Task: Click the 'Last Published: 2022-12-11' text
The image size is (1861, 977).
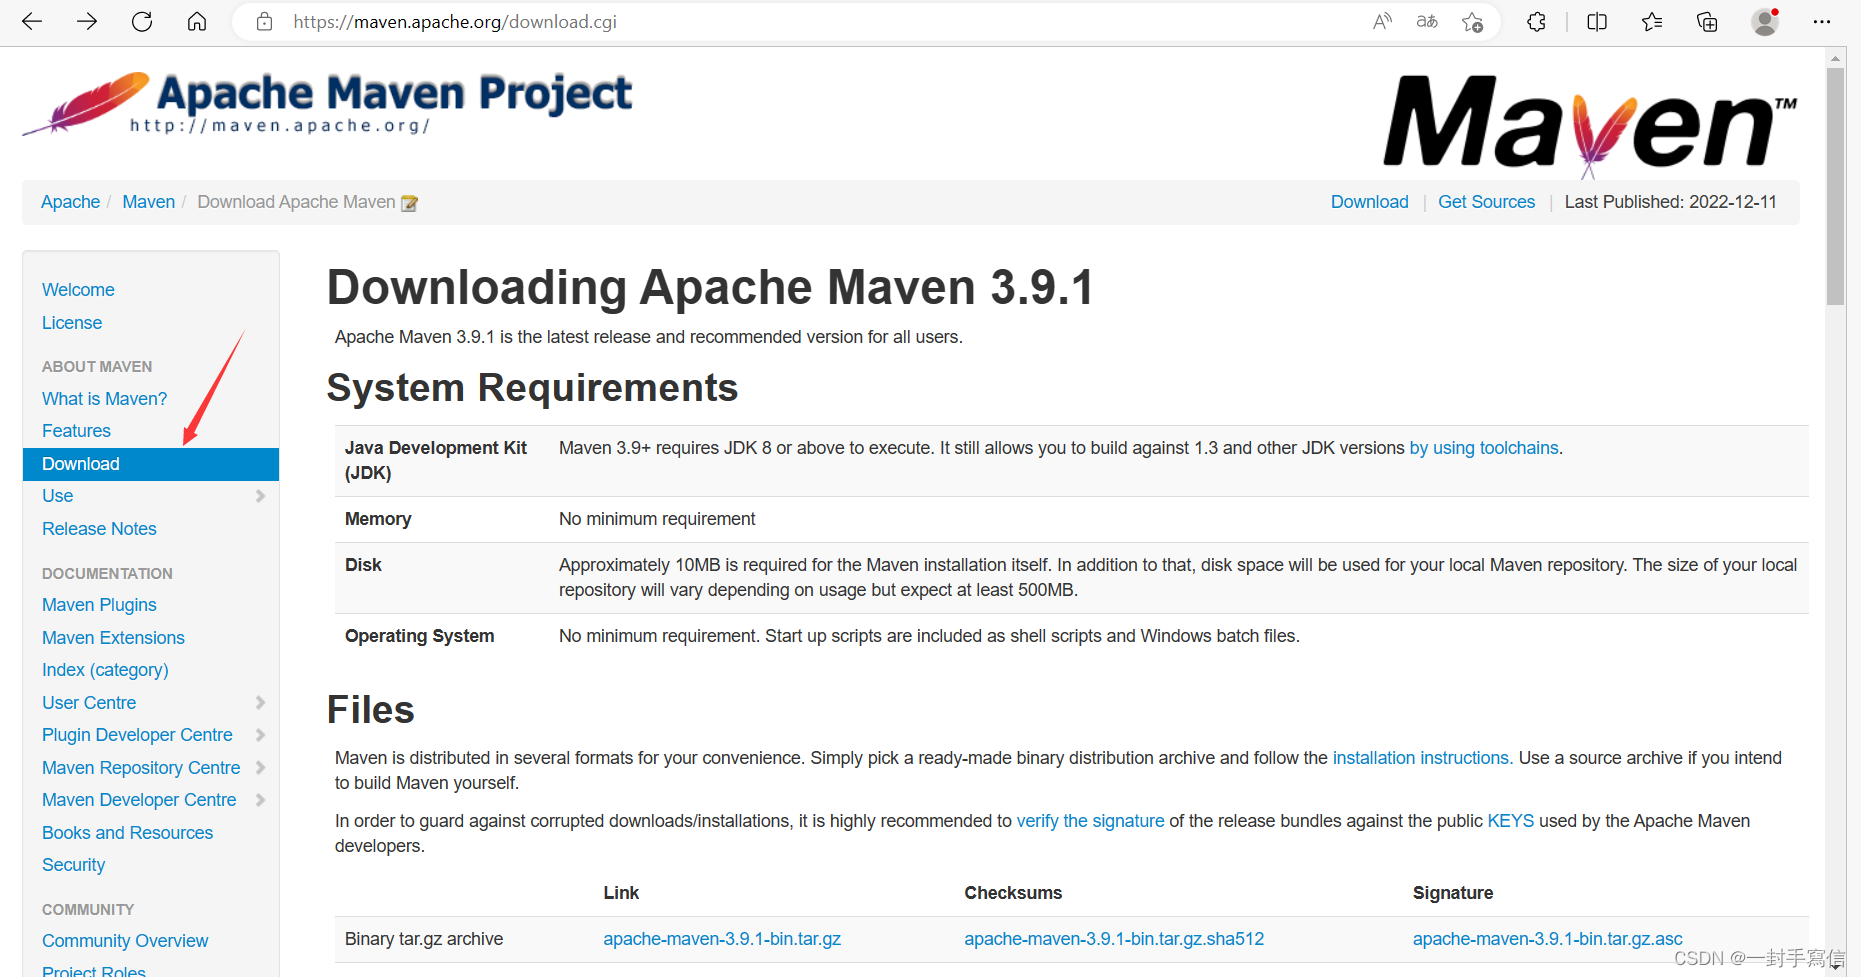Action: (x=1670, y=202)
